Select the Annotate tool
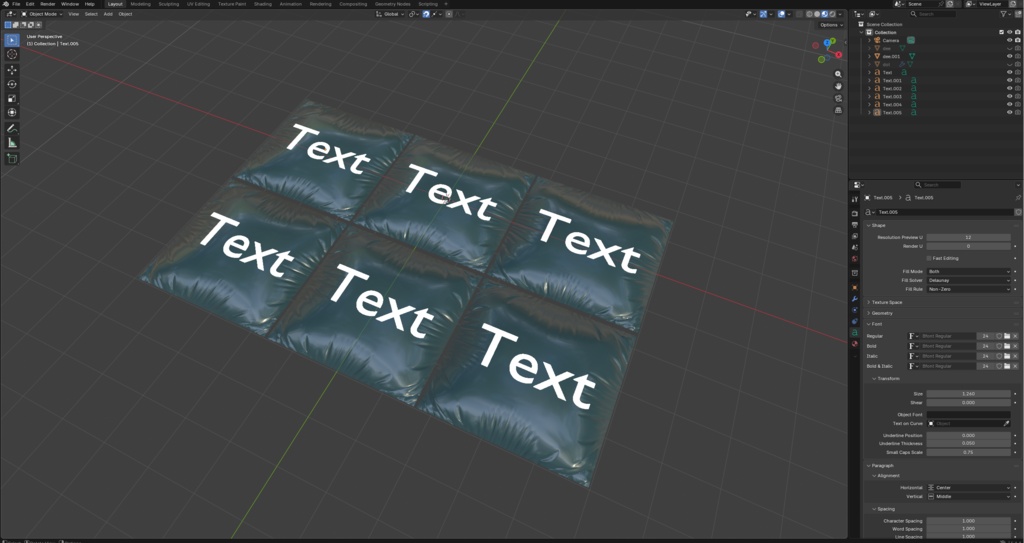1024x543 pixels. pos(12,129)
